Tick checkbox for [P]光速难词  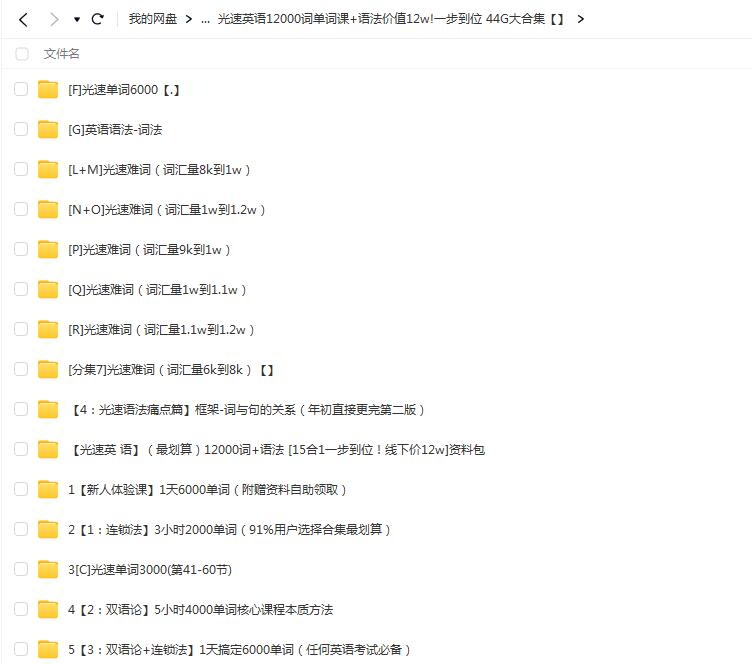tap(21, 249)
